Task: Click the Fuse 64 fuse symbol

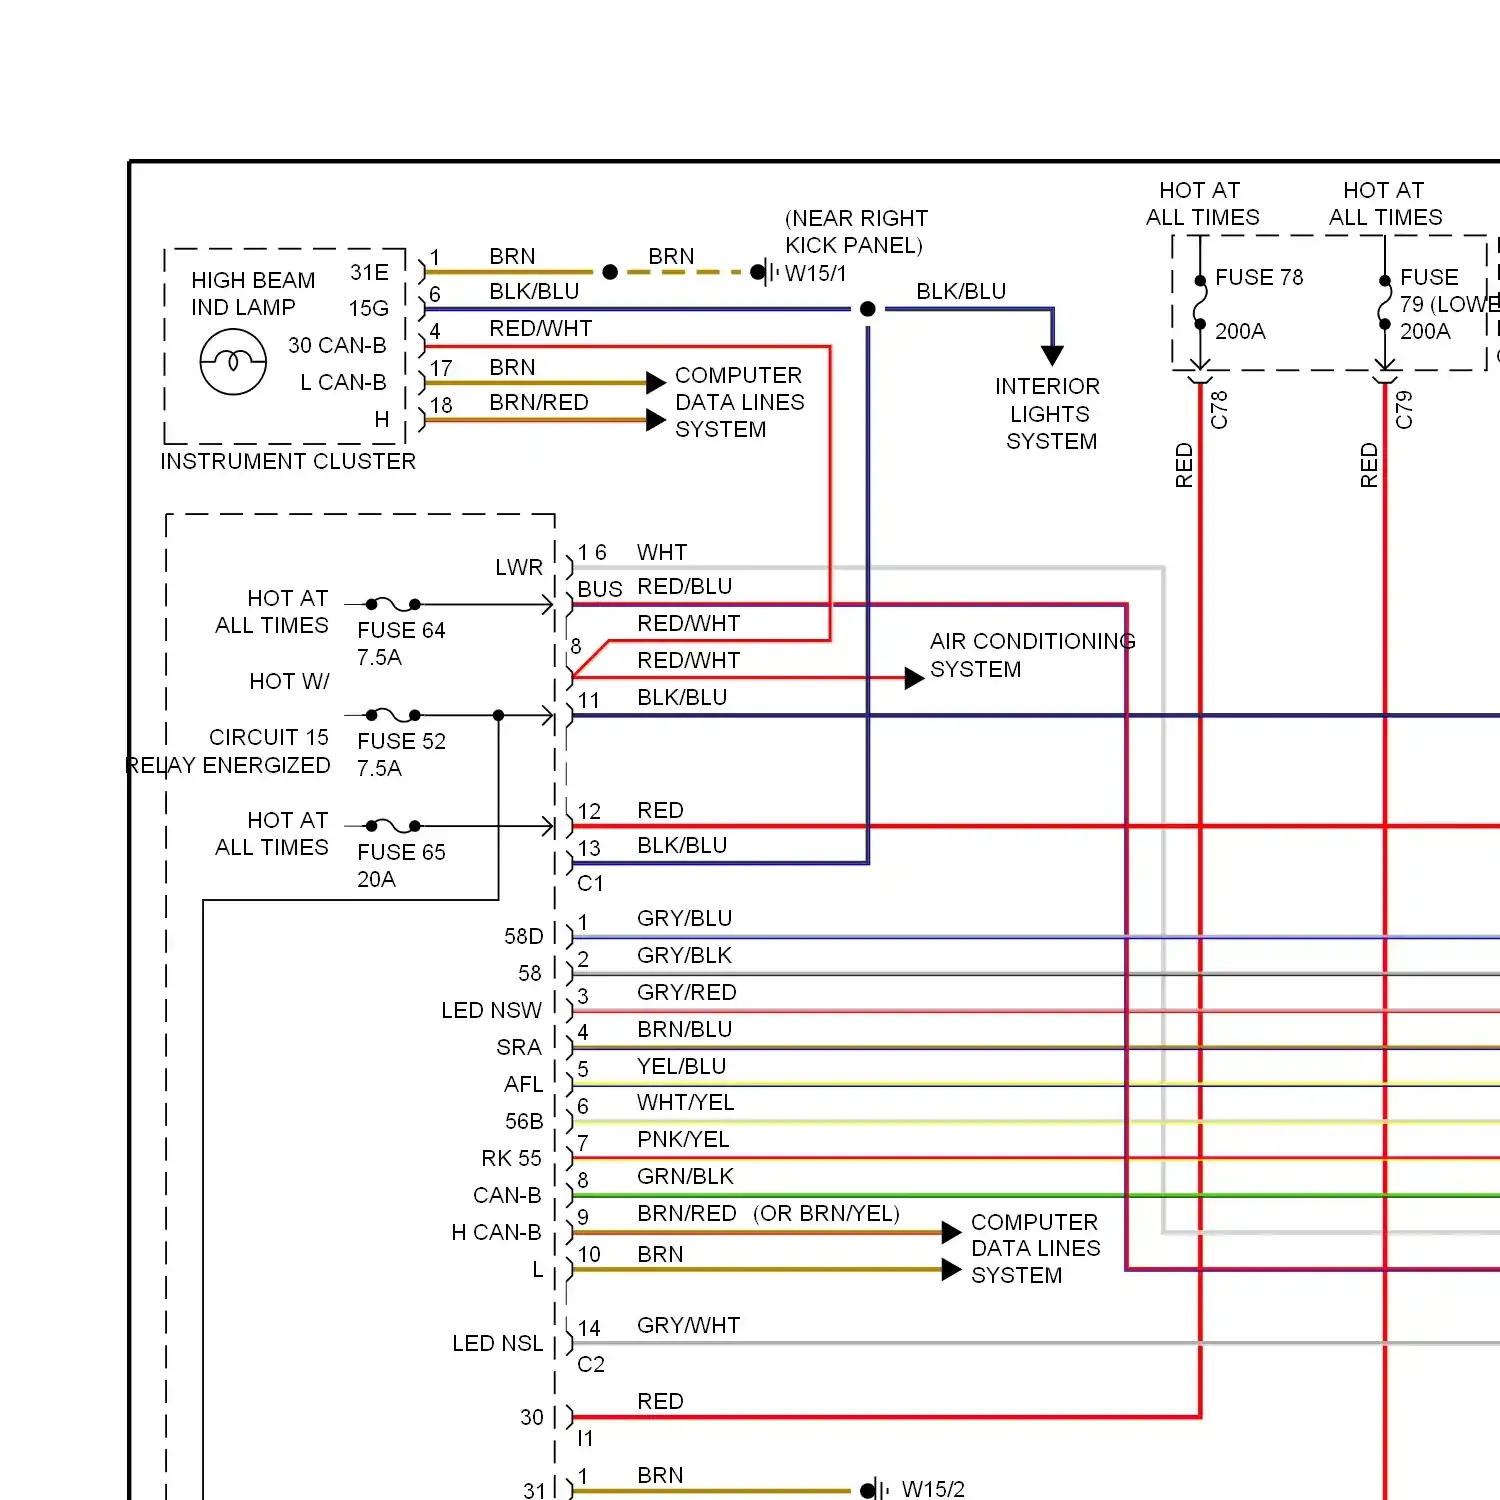Action: coord(393,604)
